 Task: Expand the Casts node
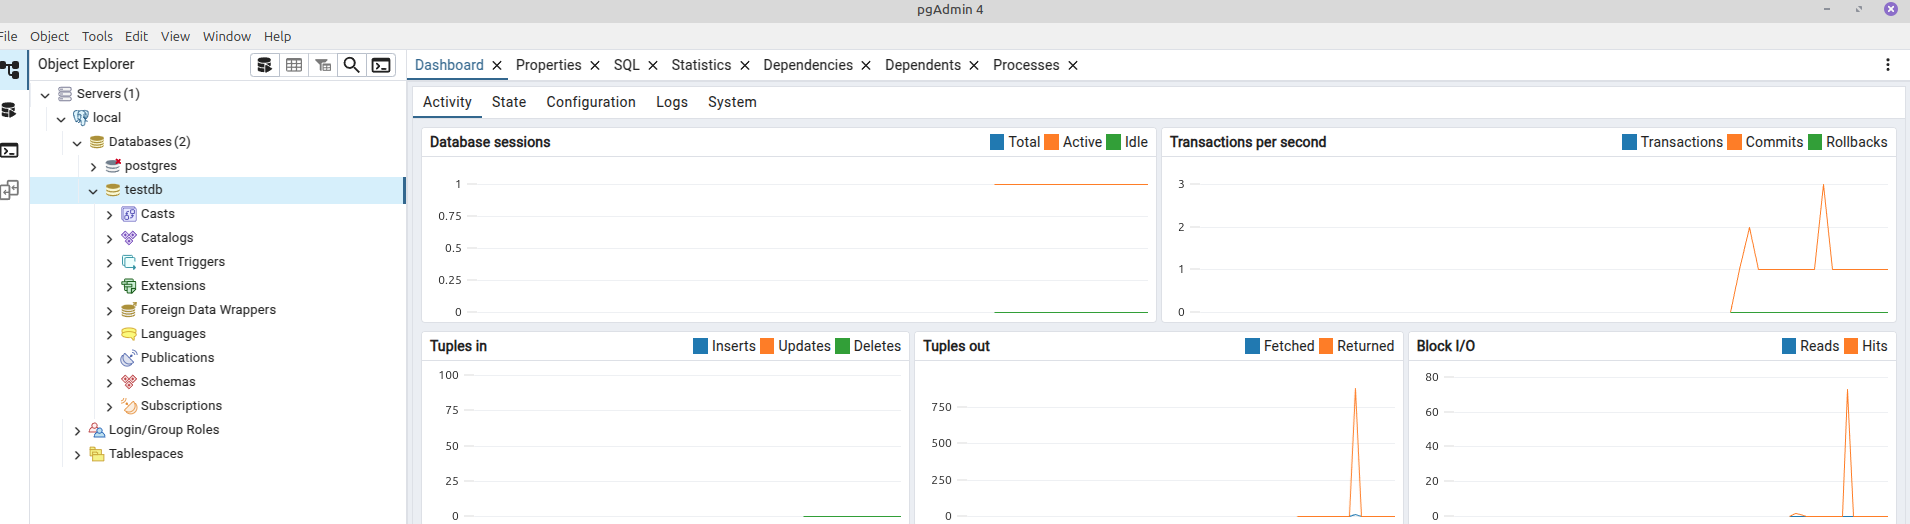pyautogui.click(x=109, y=215)
